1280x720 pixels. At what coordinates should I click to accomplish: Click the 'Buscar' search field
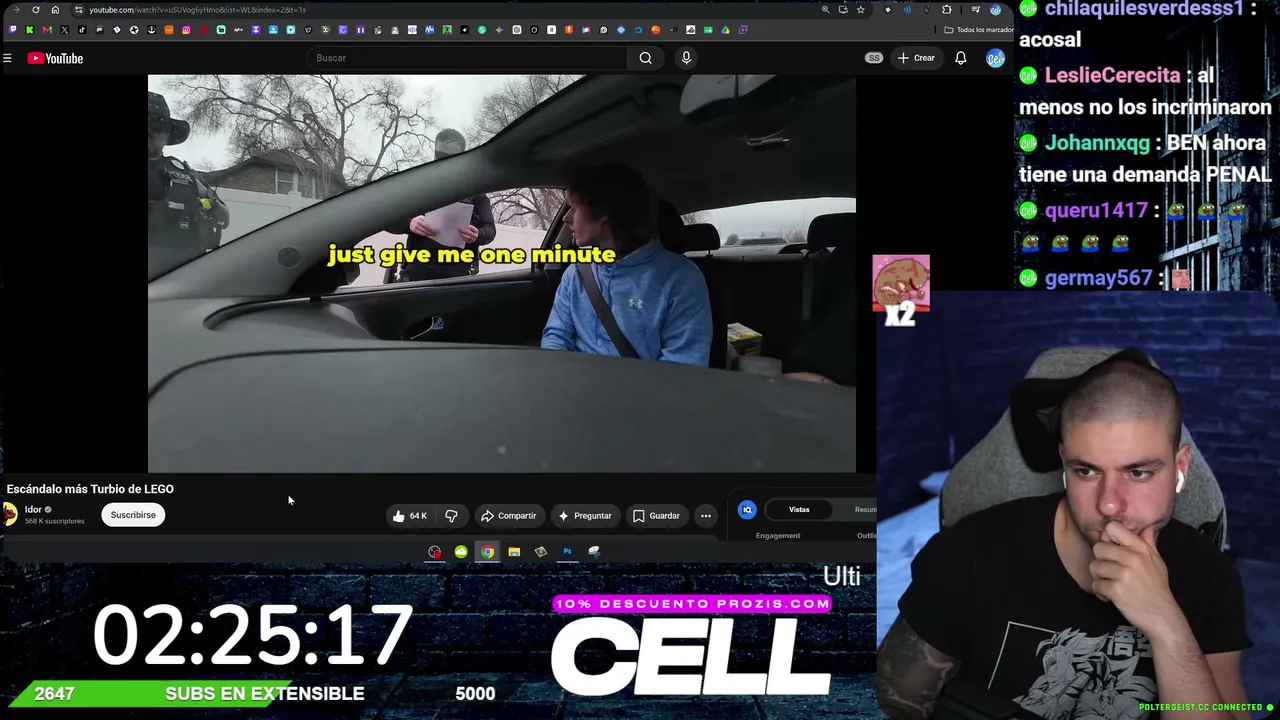click(467, 58)
